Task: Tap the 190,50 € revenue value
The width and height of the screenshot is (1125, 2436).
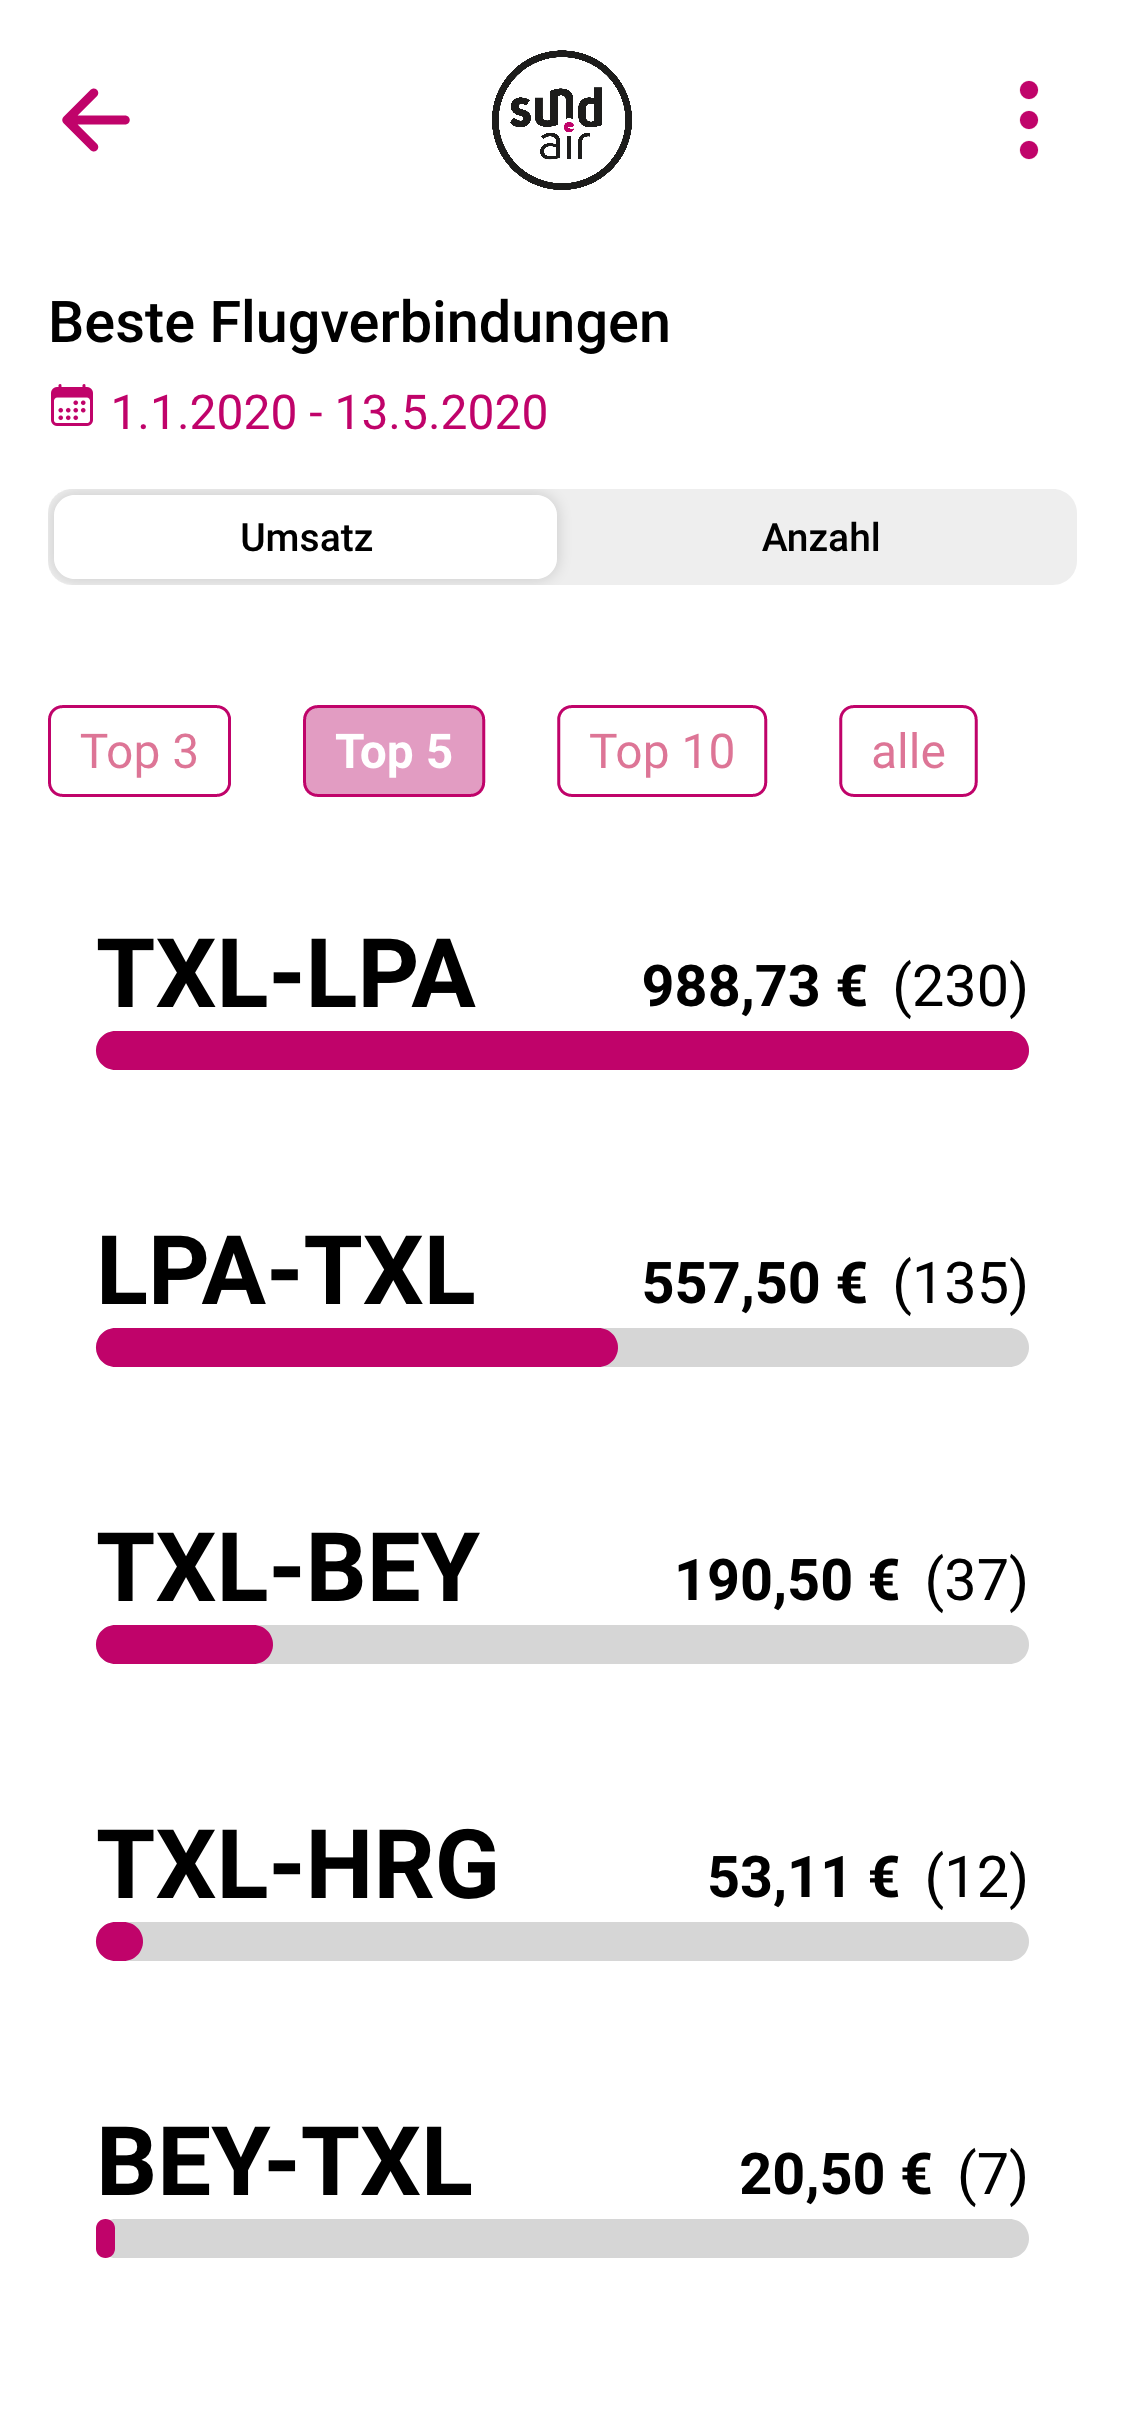Action: pyautogui.click(x=786, y=1580)
